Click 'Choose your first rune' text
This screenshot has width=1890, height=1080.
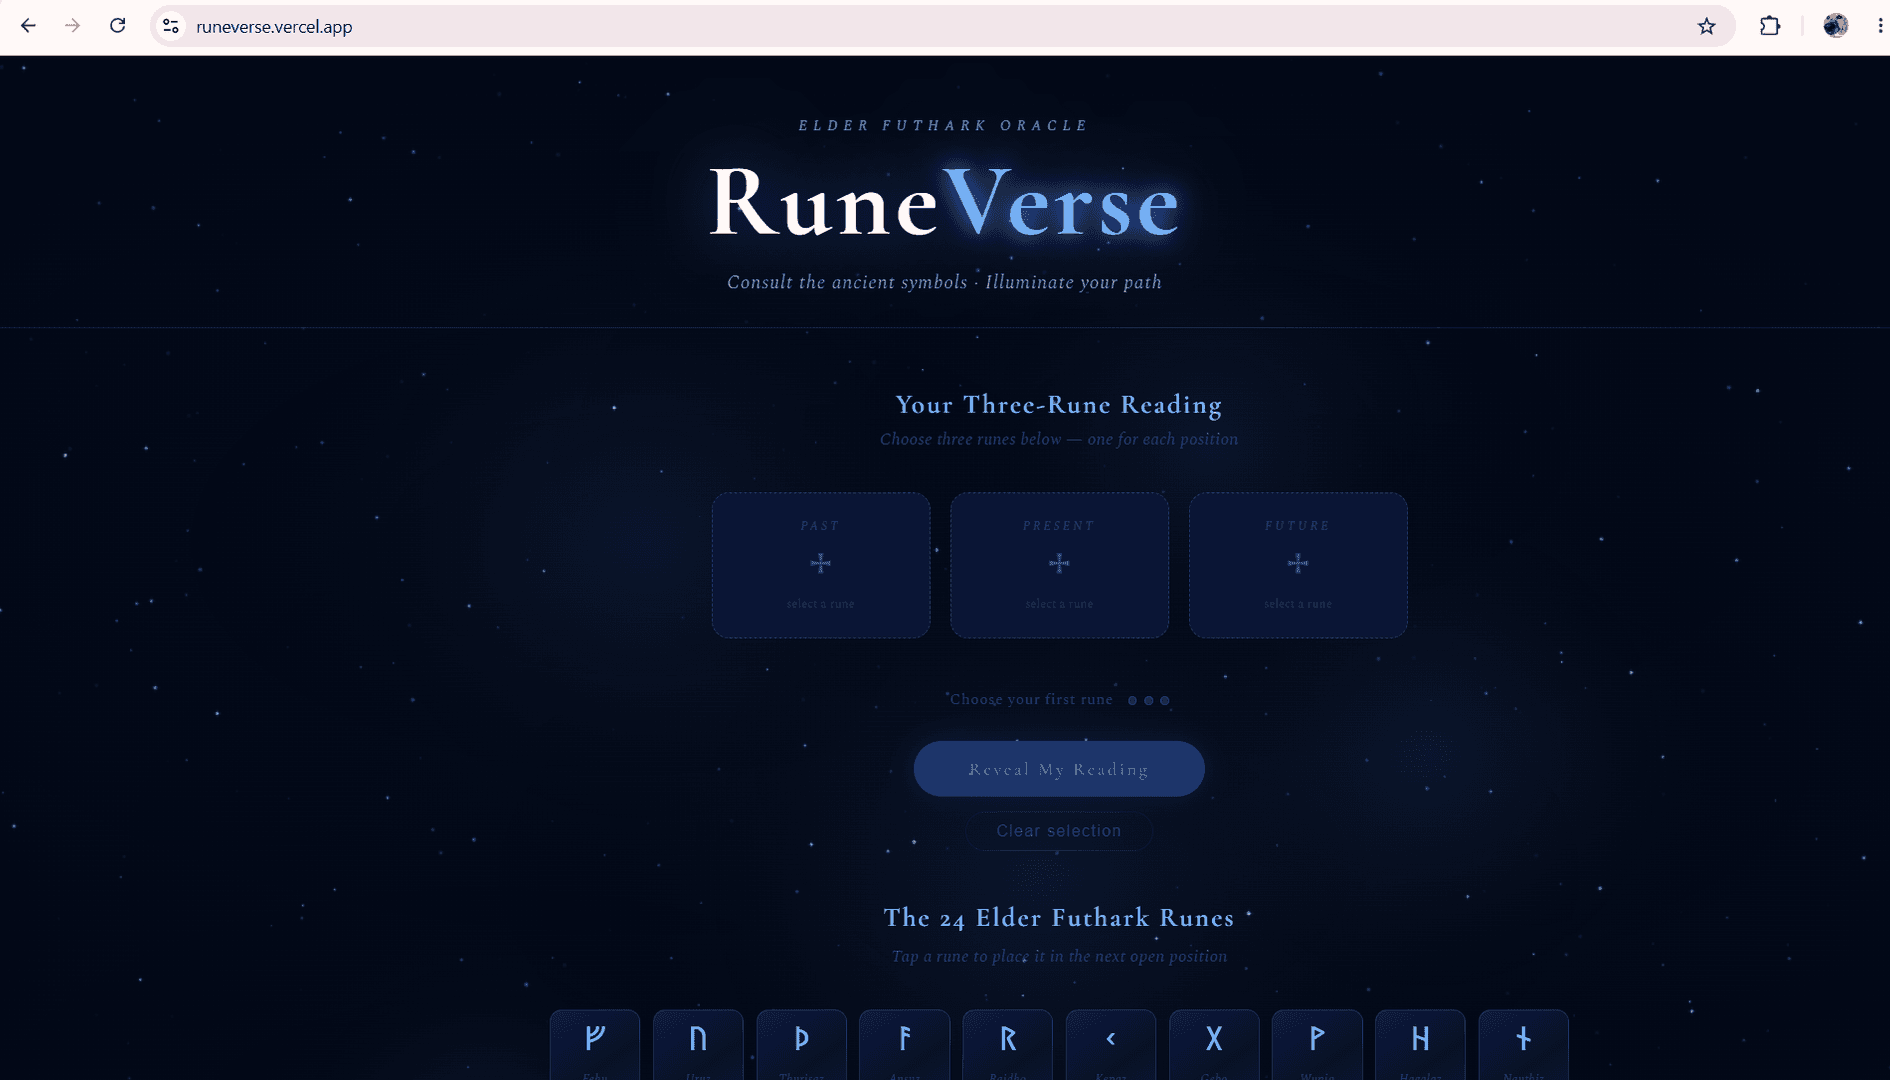(x=1031, y=699)
